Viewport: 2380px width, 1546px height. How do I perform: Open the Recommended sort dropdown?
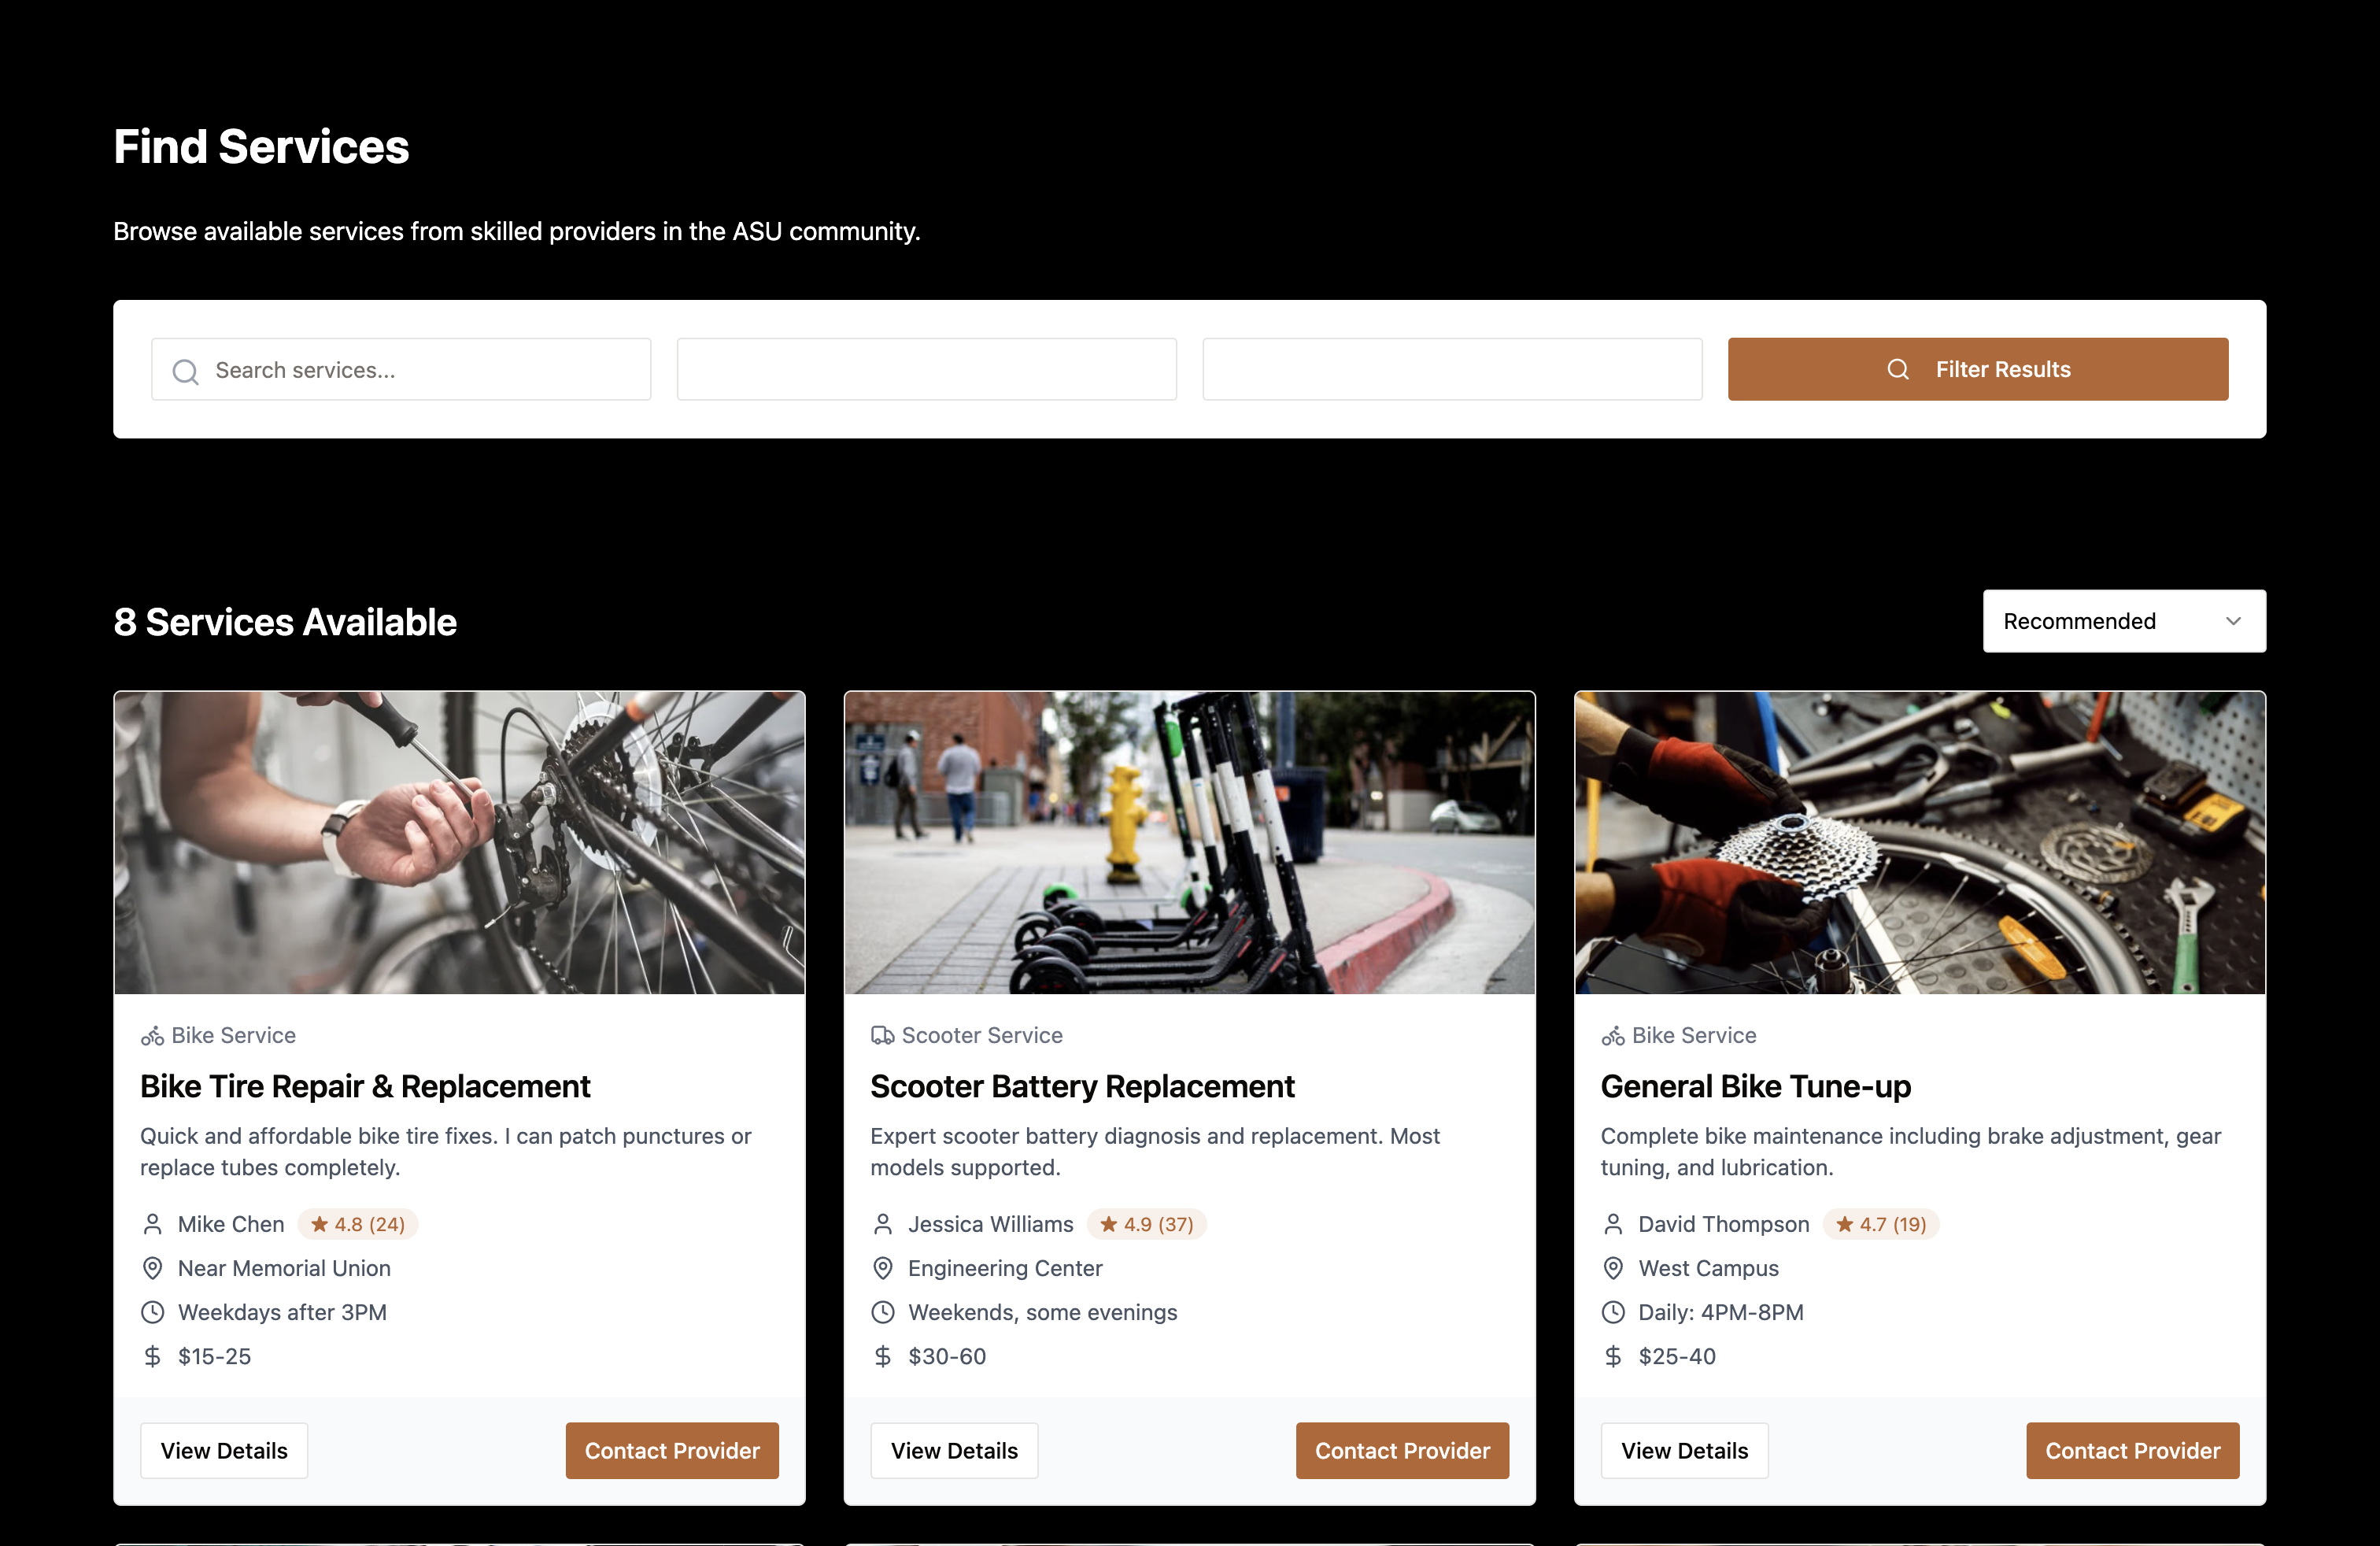coord(2123,621)
